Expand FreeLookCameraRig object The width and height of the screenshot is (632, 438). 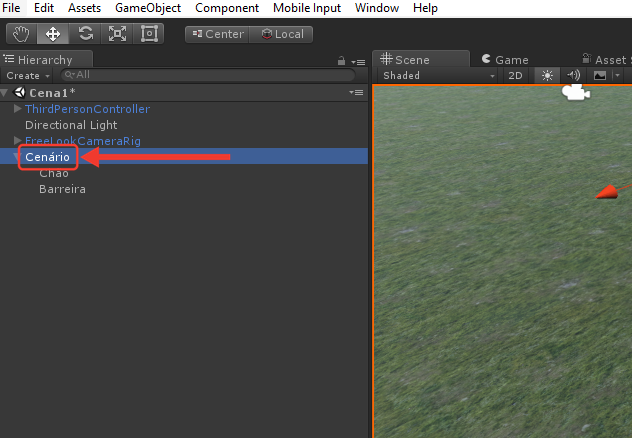(17, 140)
